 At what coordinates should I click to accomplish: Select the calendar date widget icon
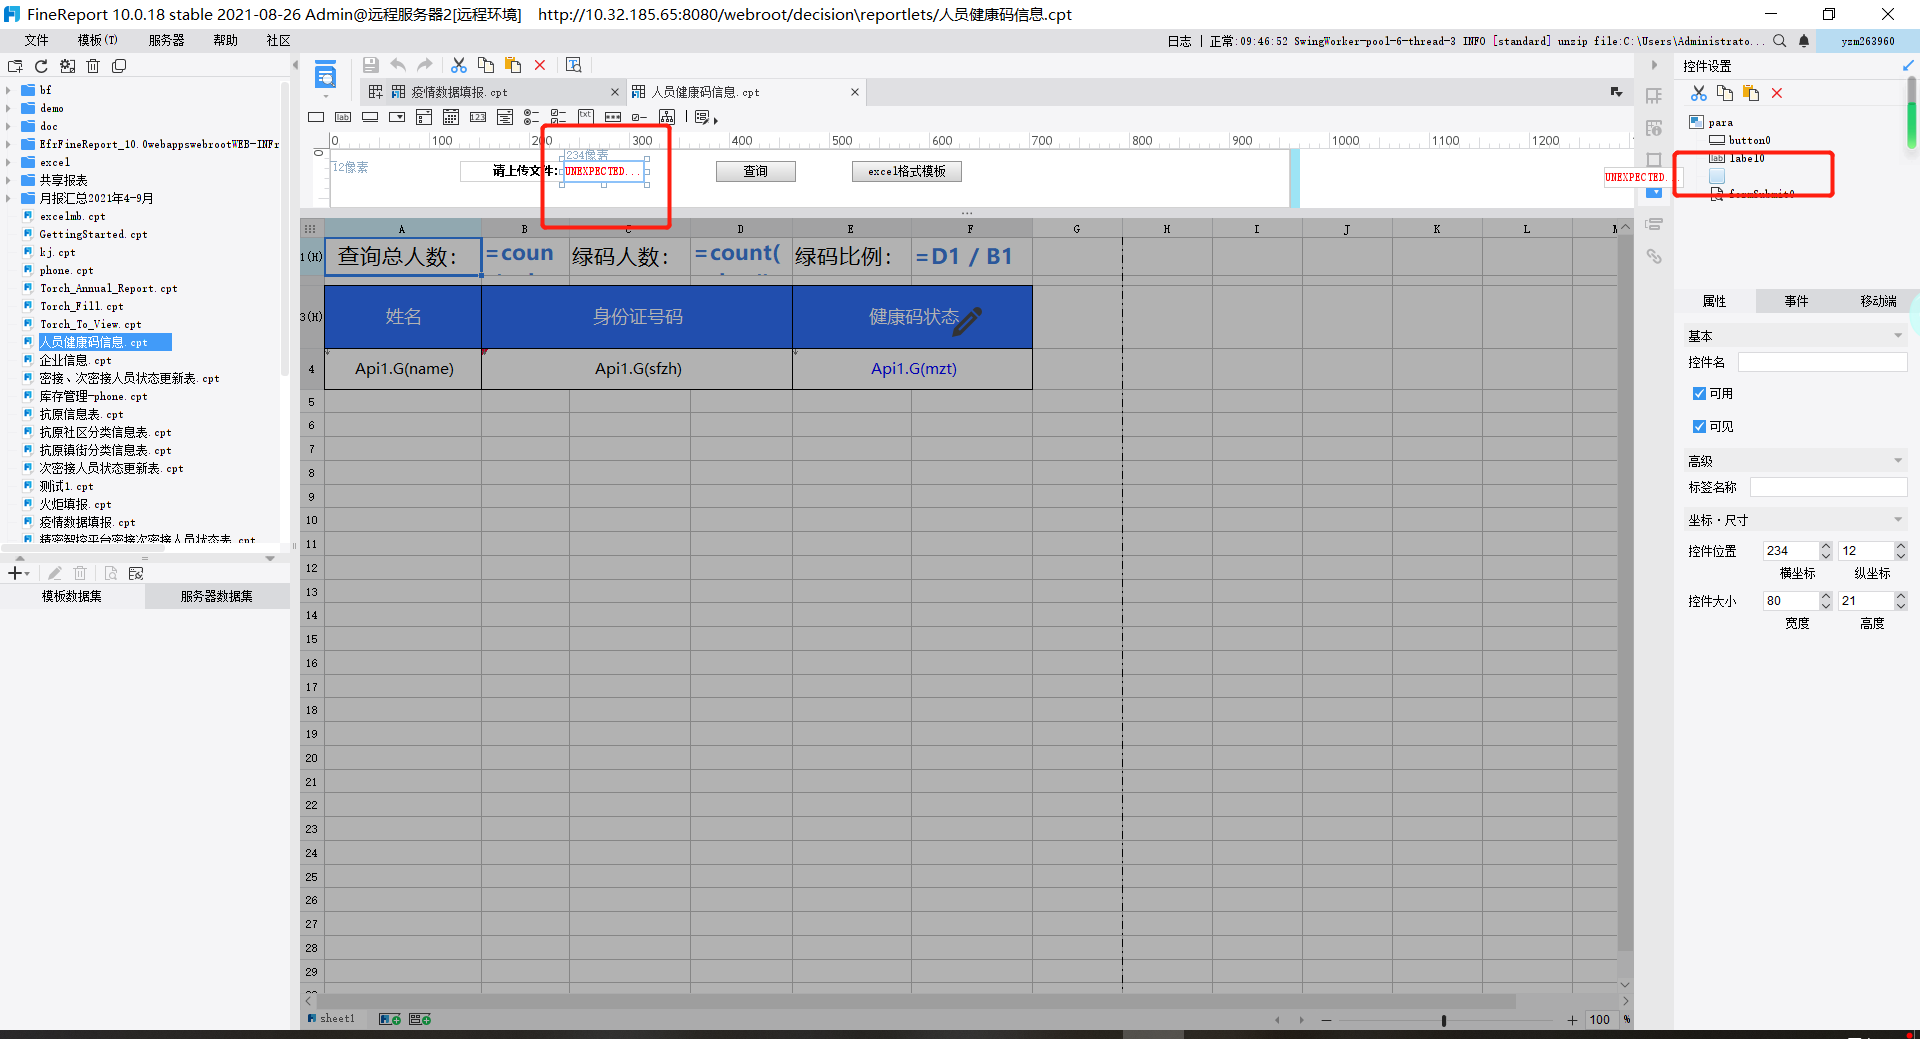[x=451, y=117]
